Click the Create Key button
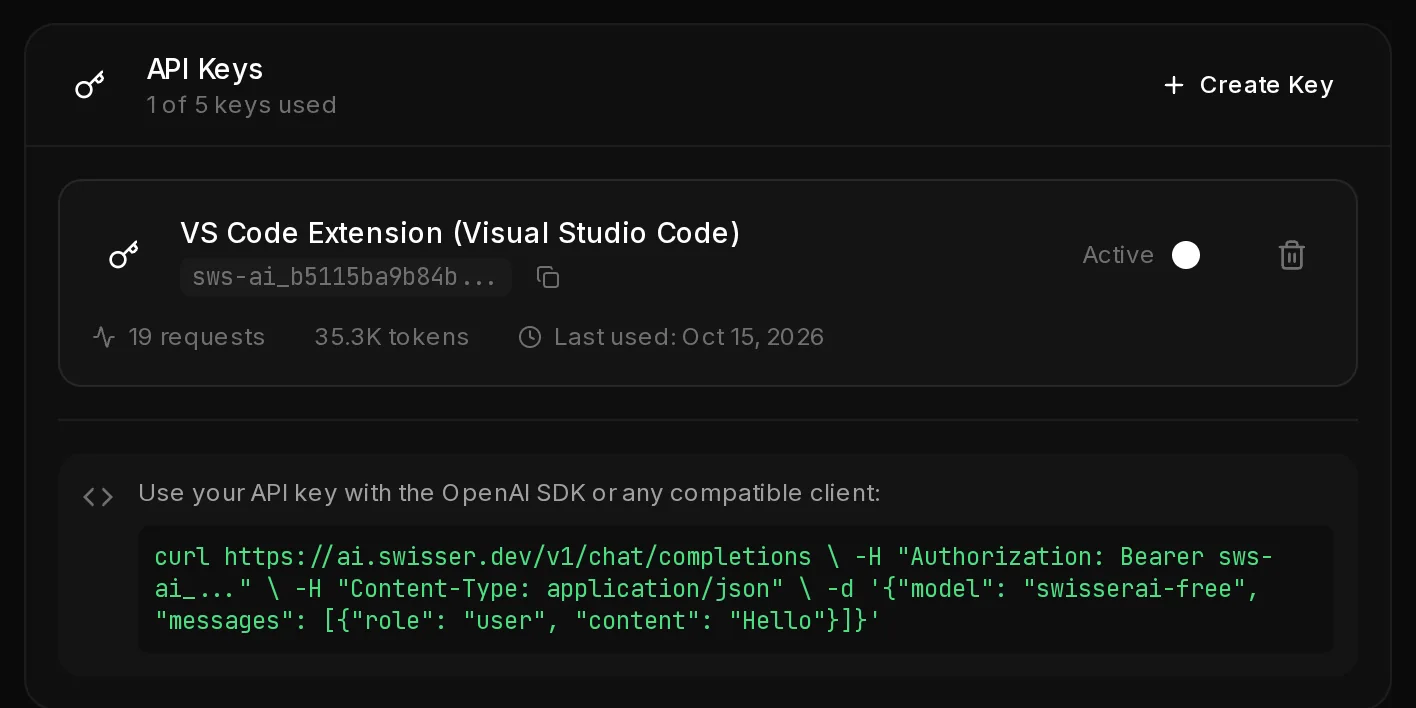This screenshot has height=708, width=1416. click(x=1249, y=85)
